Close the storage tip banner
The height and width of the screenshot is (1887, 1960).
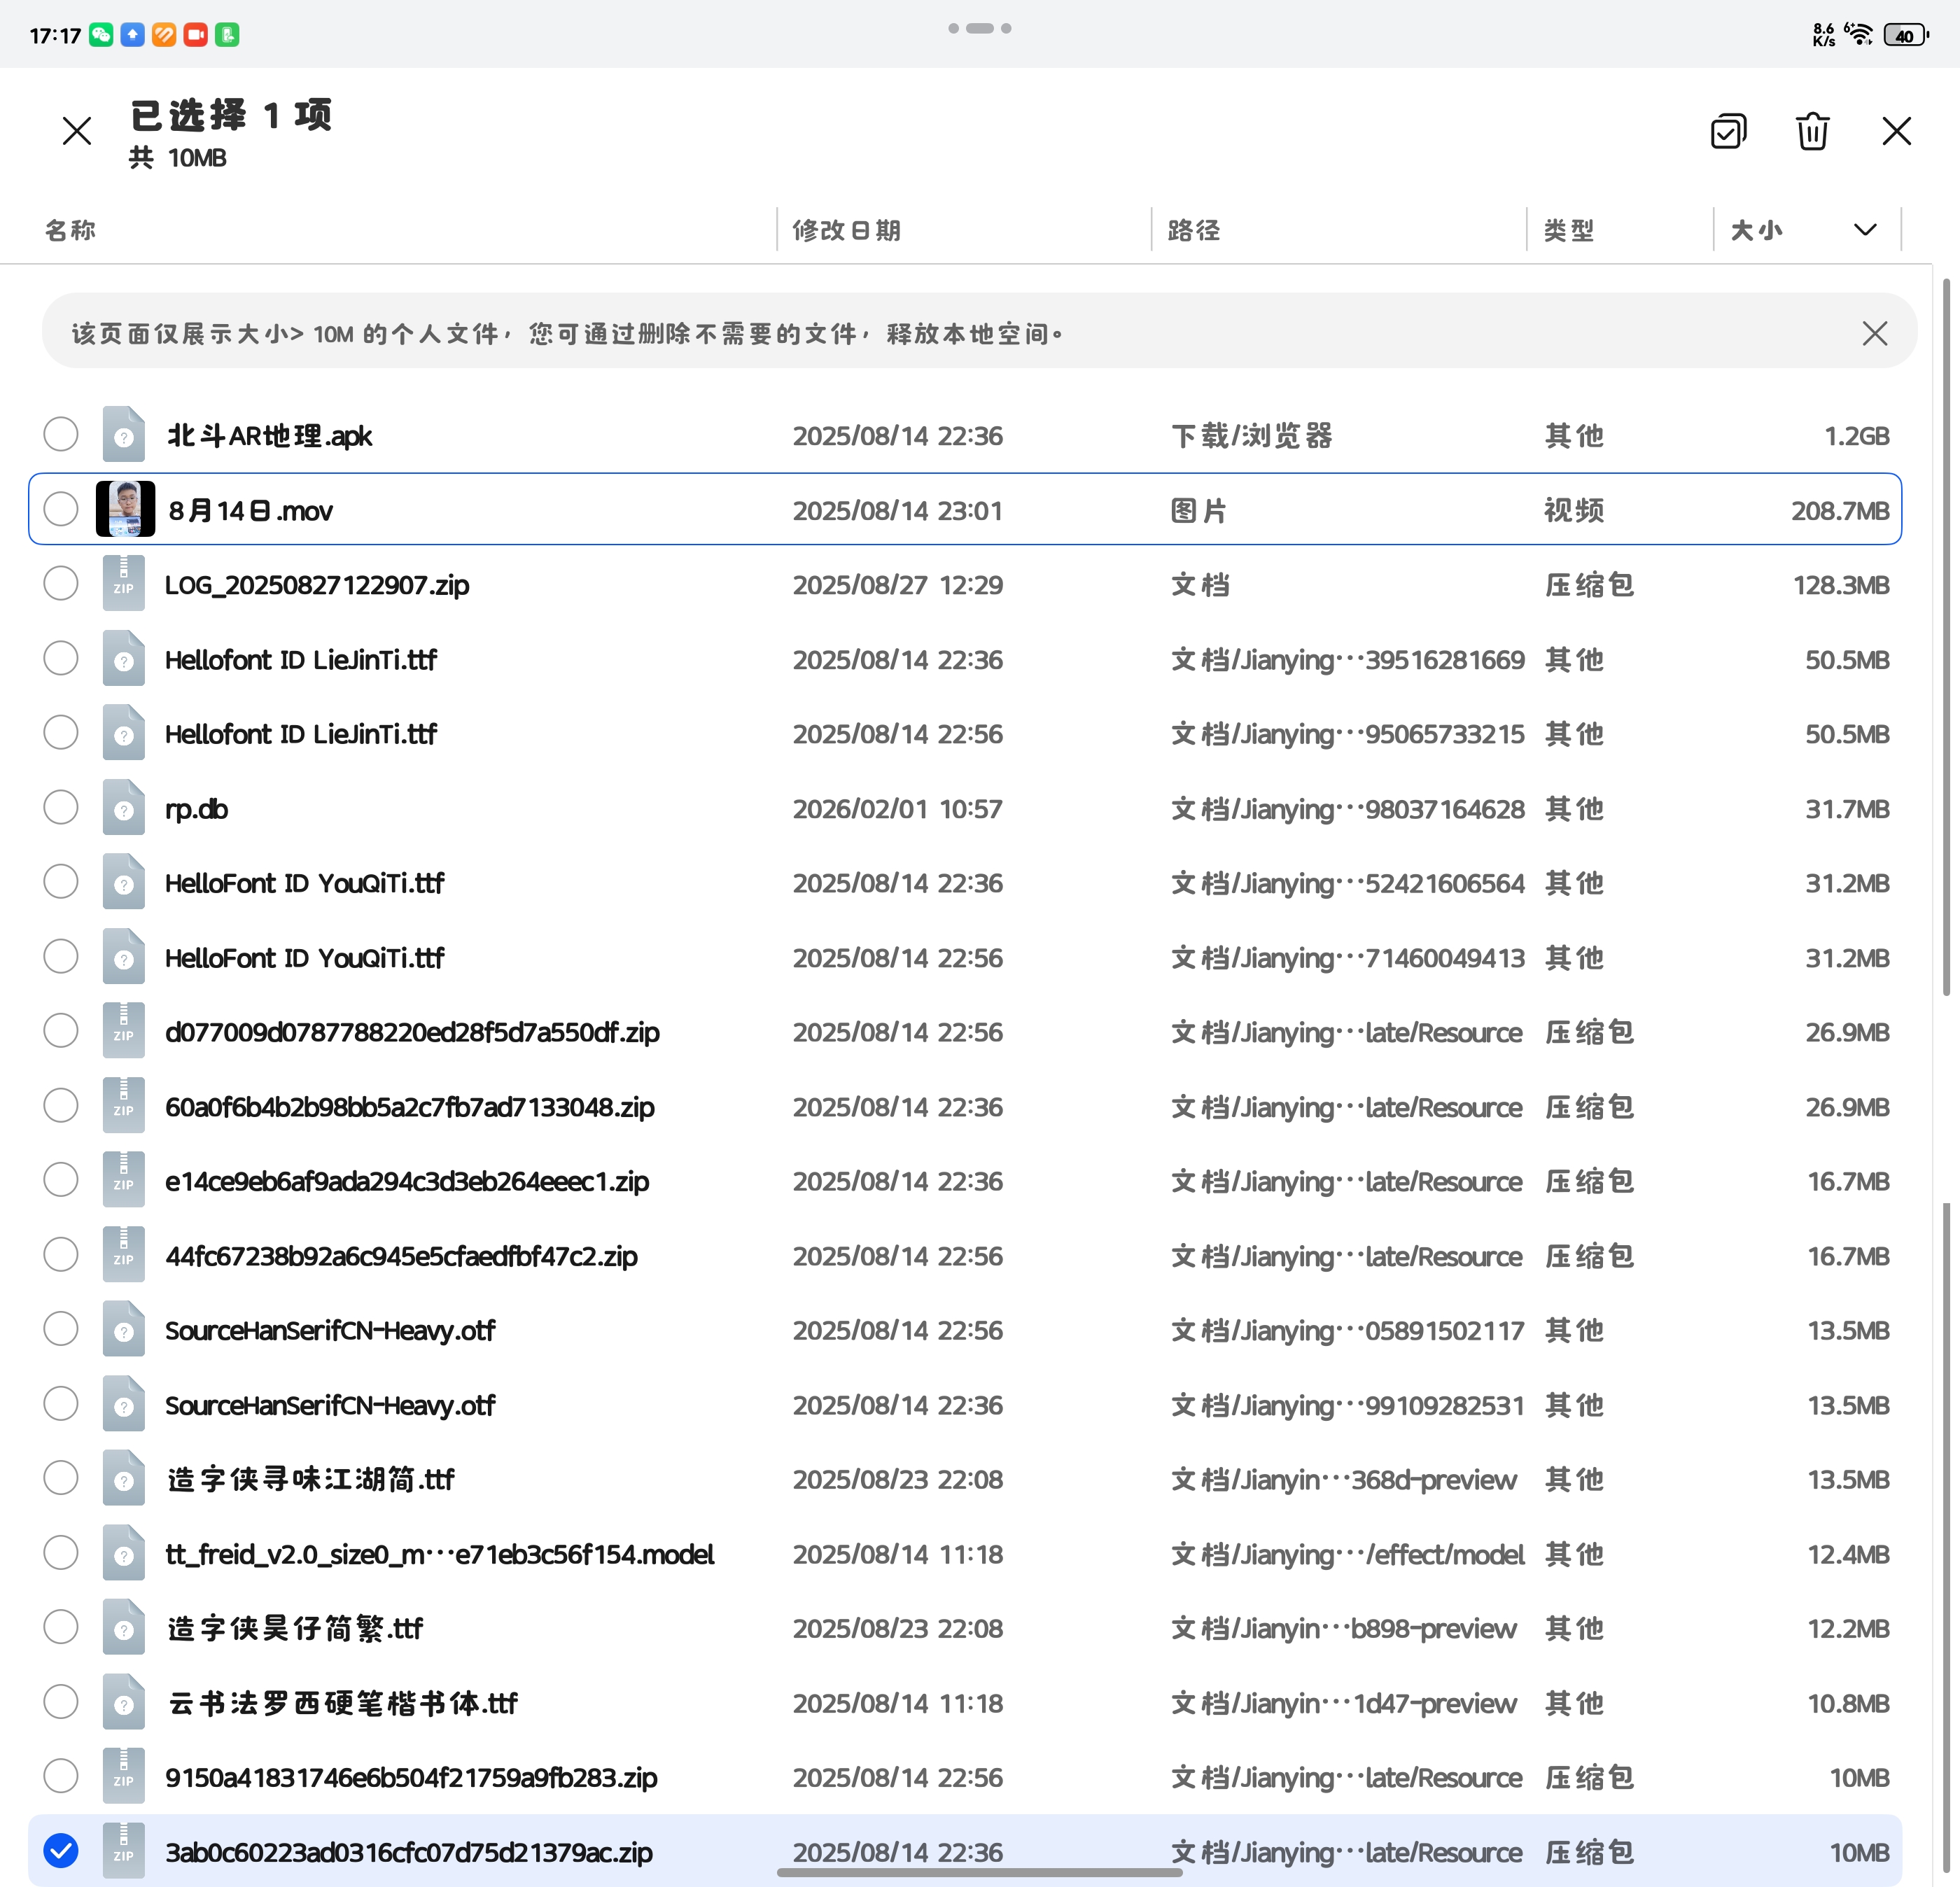click(1875, 333)
